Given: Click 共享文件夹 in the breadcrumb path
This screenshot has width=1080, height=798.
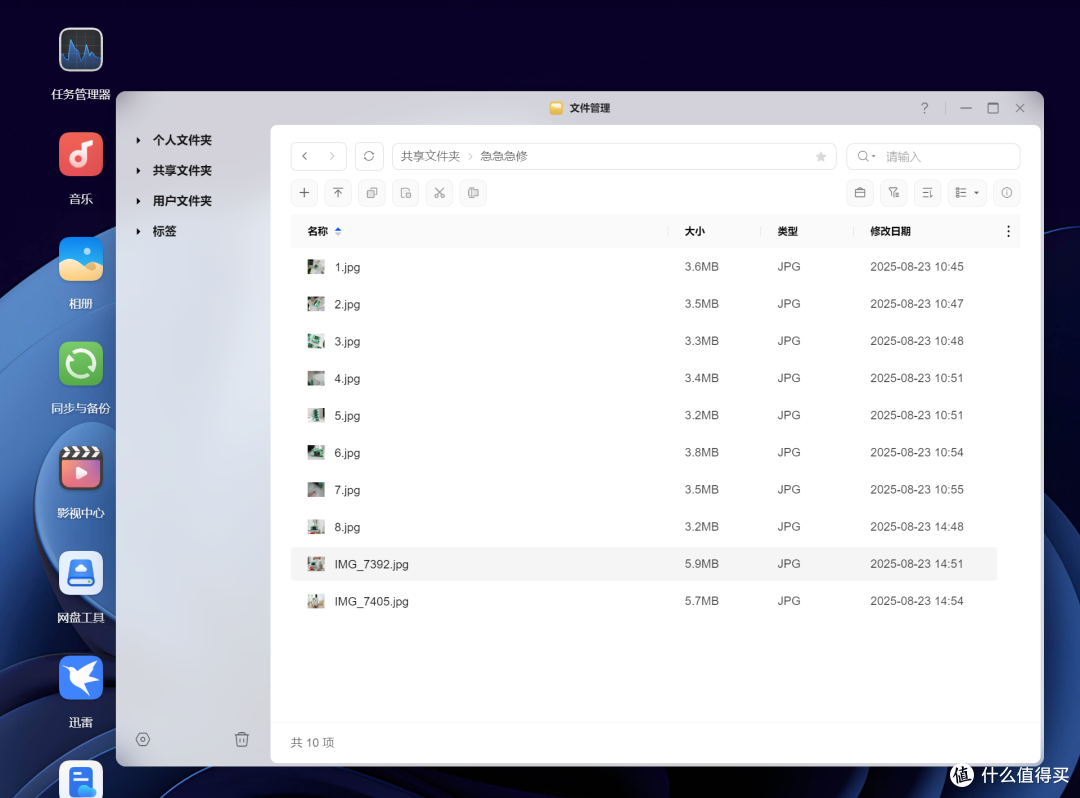Looking at the screenshot, I should pos(430,156).
